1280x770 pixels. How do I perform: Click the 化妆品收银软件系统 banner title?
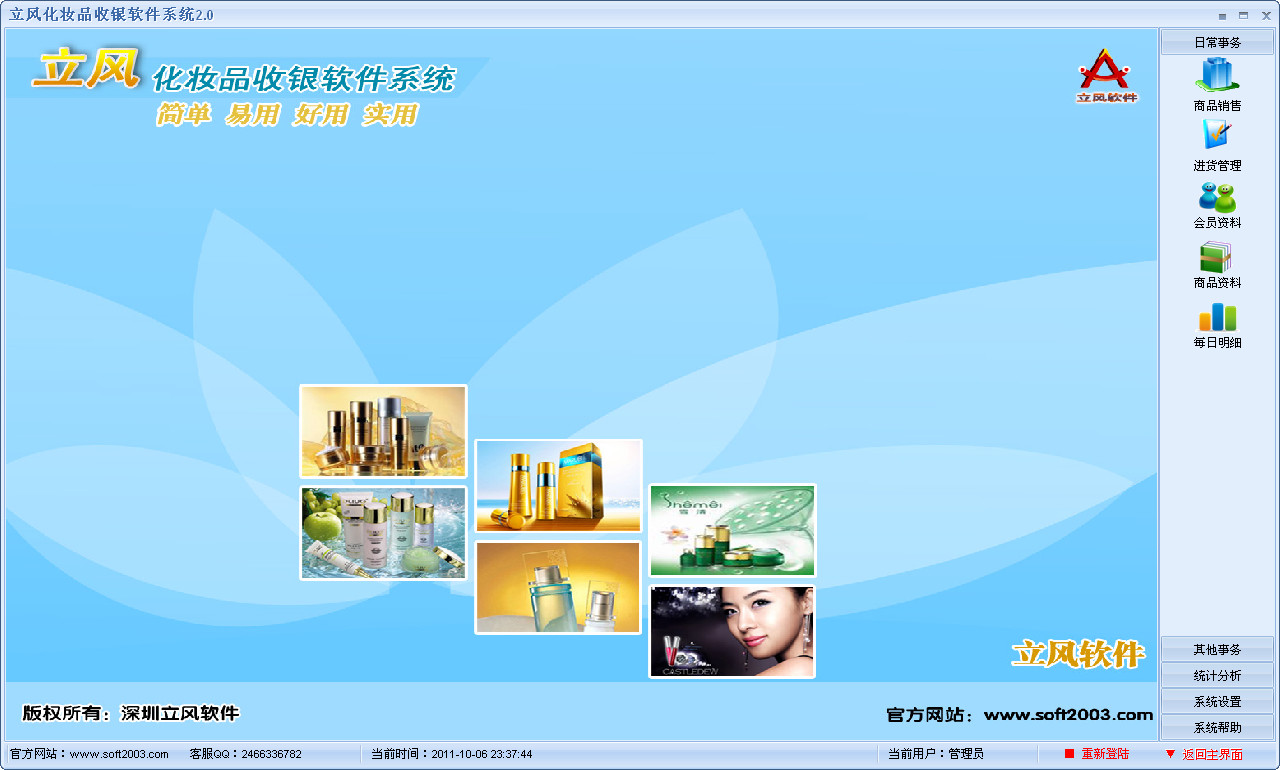(303, 79)
